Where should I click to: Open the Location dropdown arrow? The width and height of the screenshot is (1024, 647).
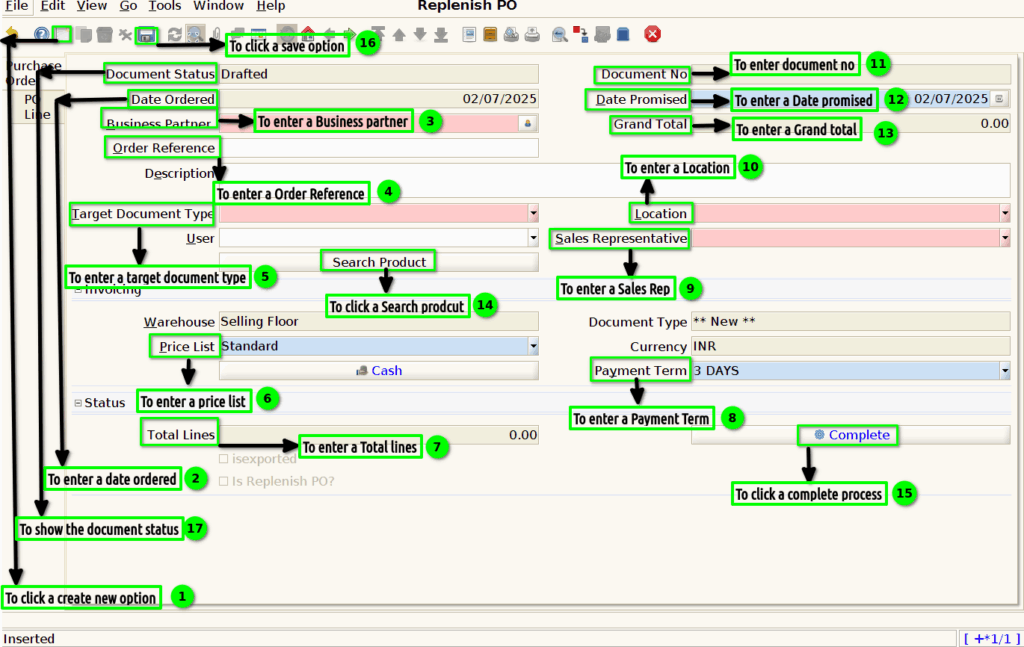pos(1005,213)
